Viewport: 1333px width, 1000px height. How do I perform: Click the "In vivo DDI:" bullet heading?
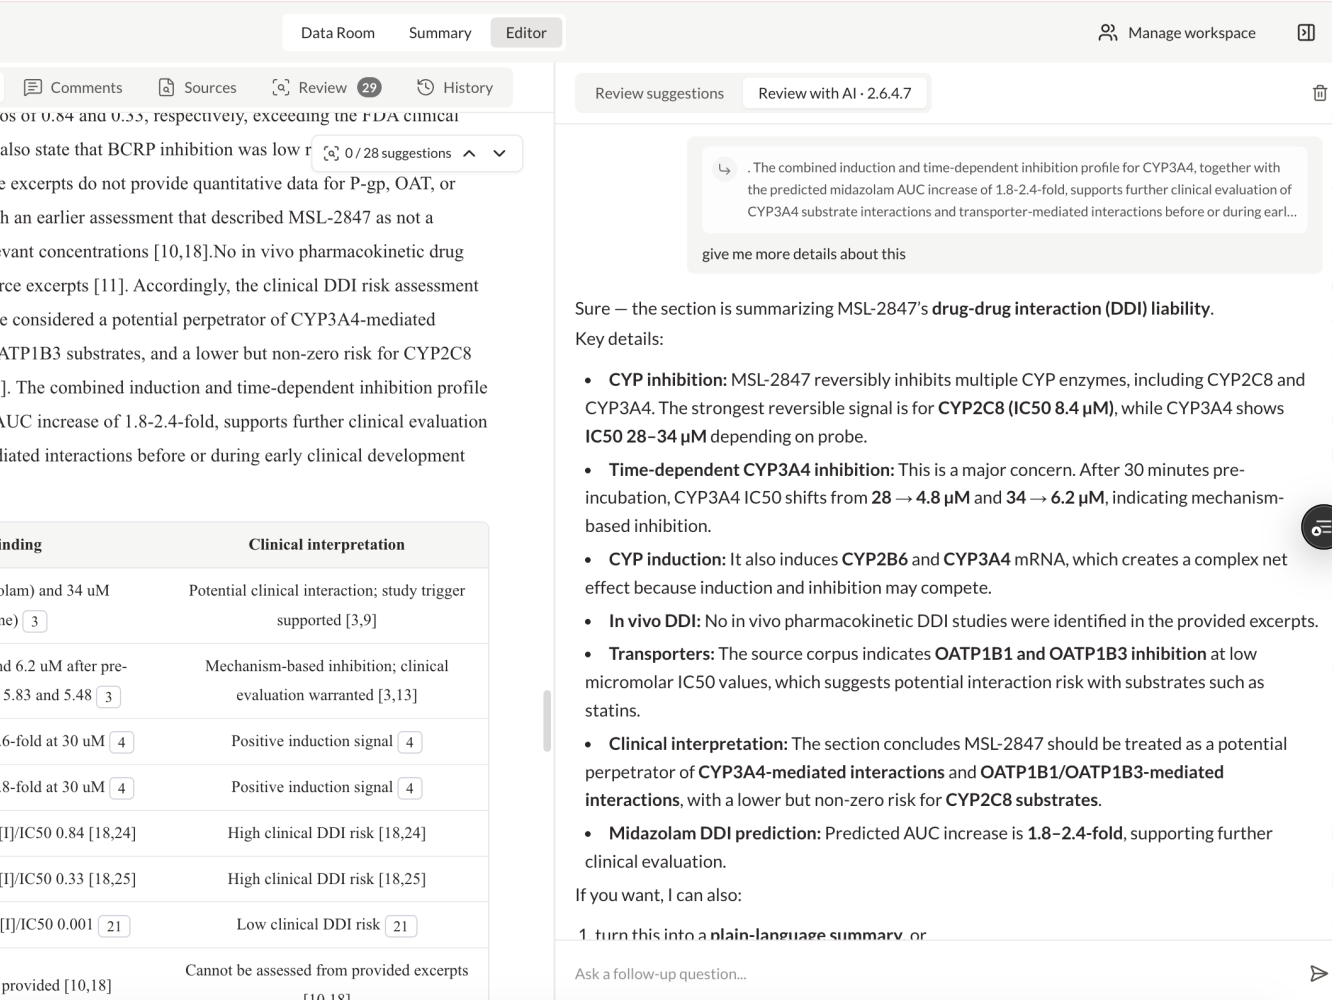point(655,621)
